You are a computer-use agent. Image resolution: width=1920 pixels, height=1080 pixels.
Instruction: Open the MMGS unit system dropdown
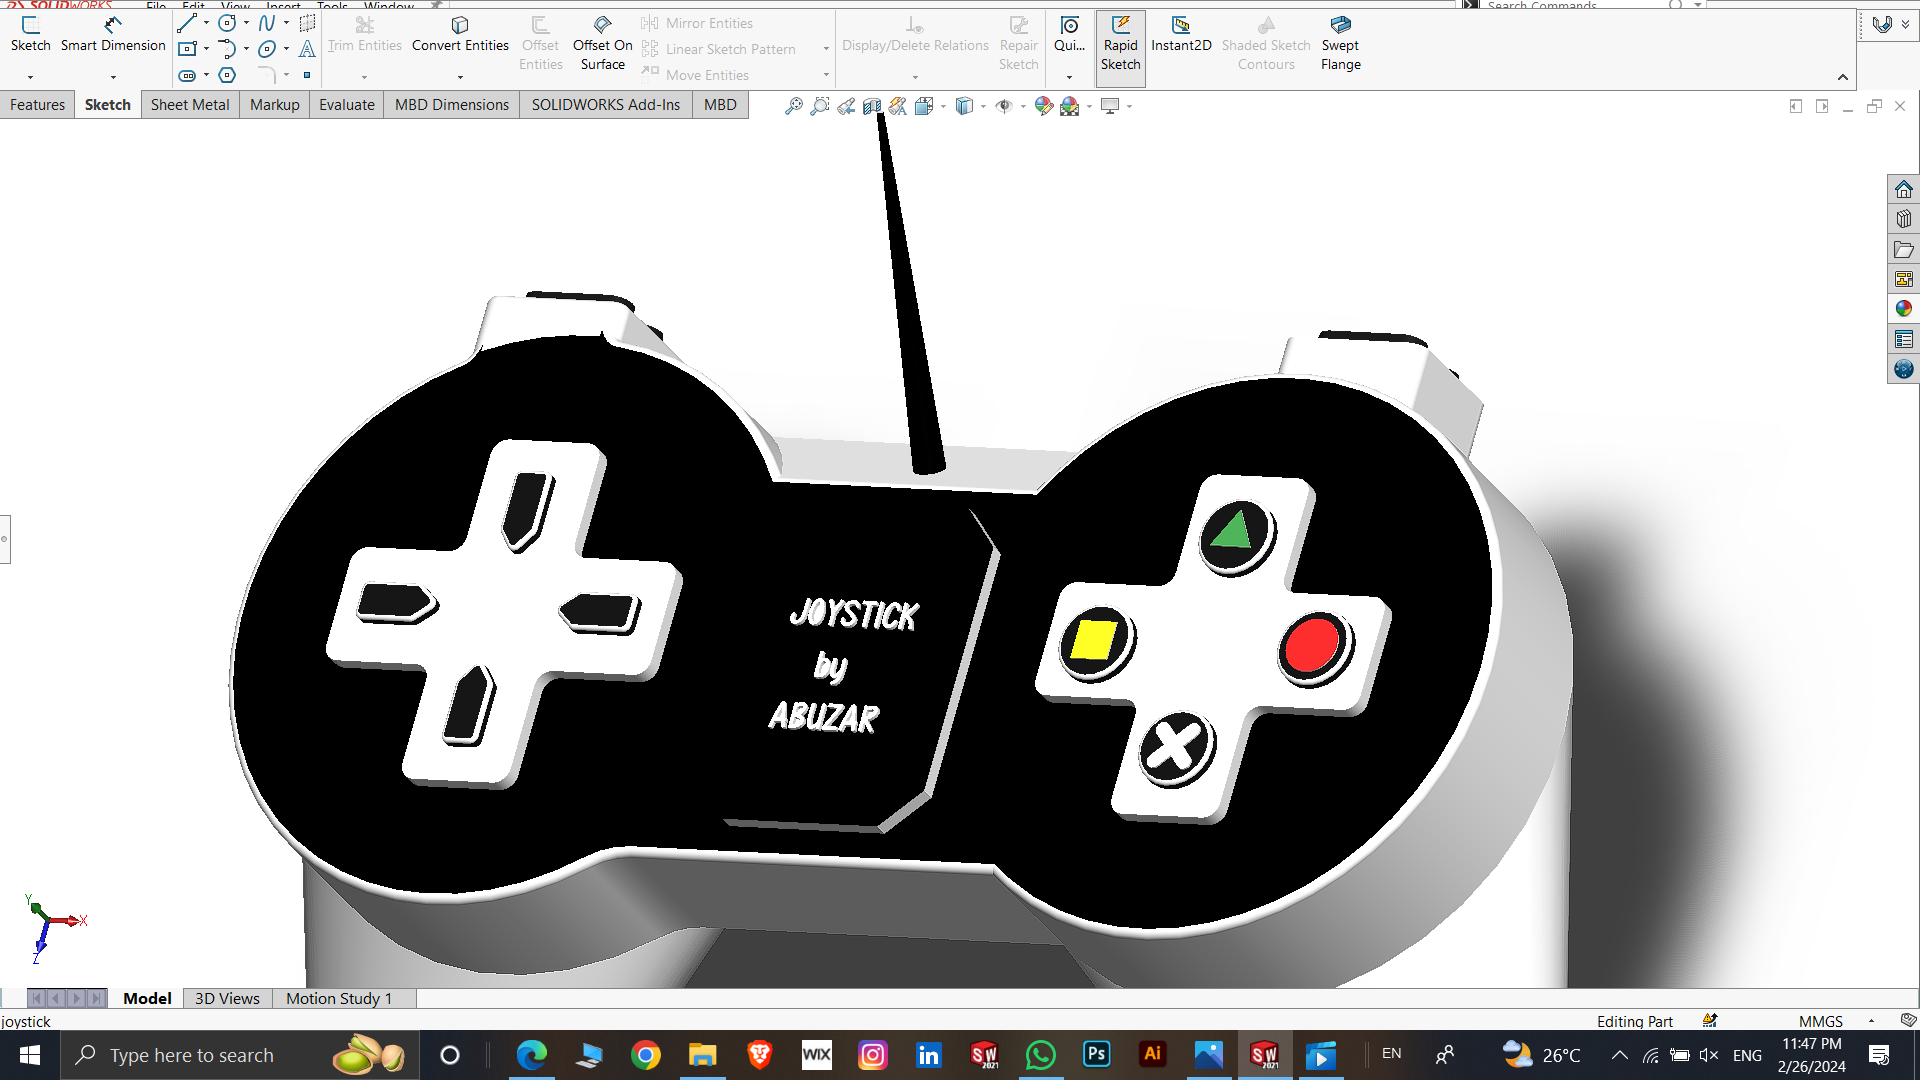coord(1871,1021)
